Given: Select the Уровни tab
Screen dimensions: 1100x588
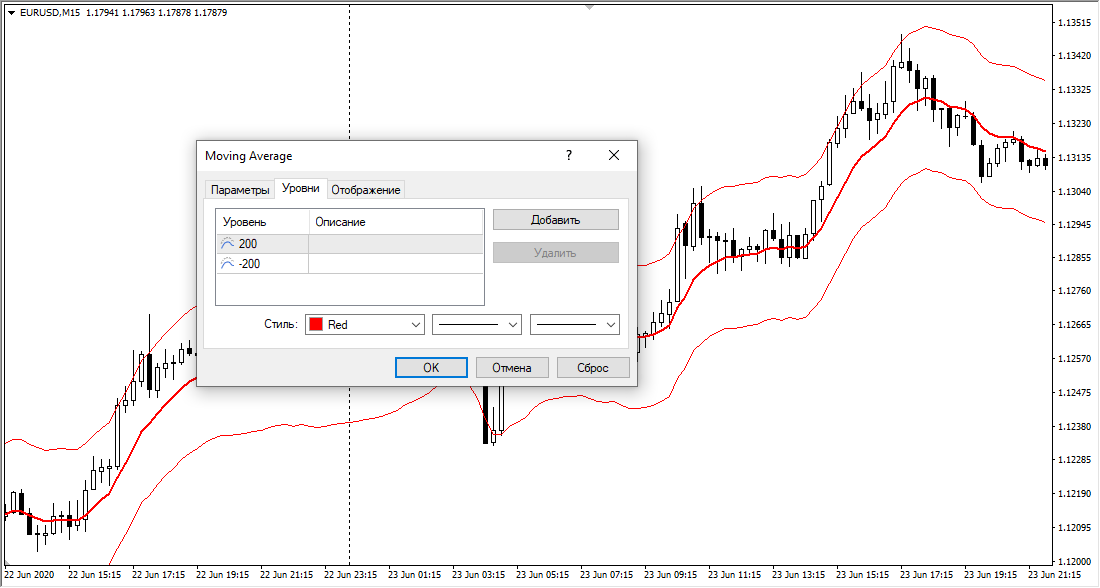Looking at the screenshot, I should [x=301, y=188].
